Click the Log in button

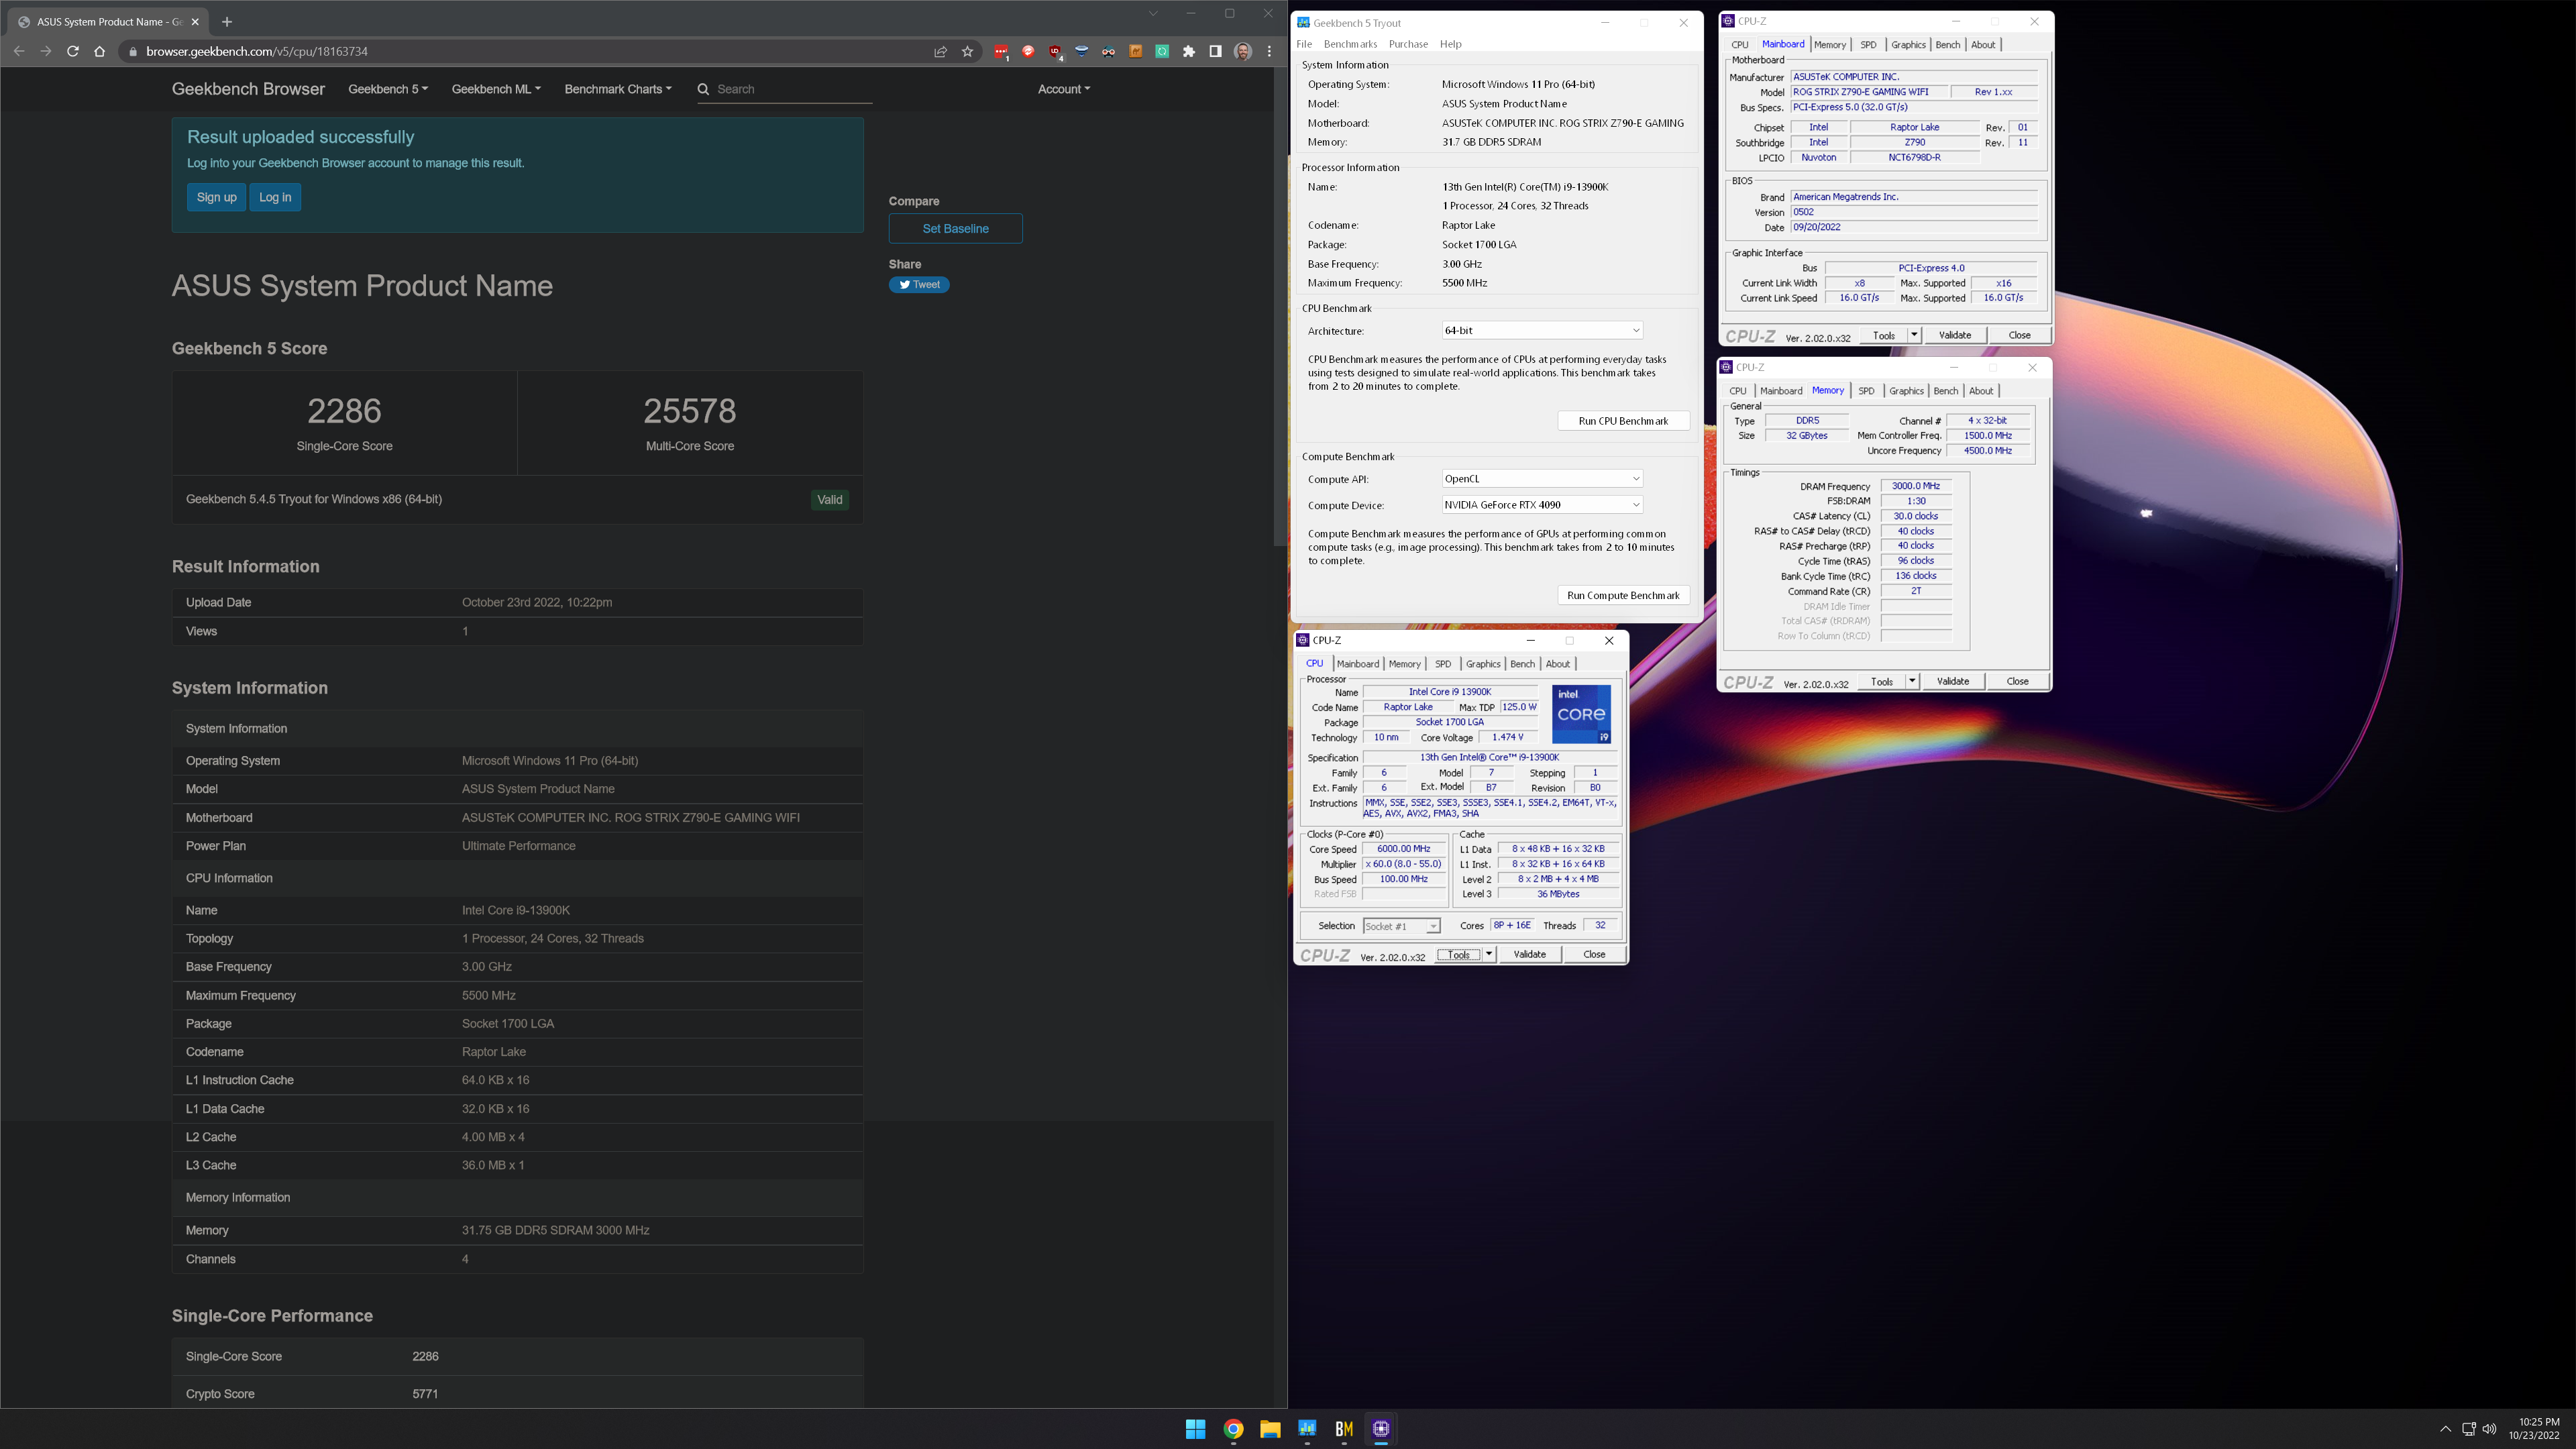(275, 197)
